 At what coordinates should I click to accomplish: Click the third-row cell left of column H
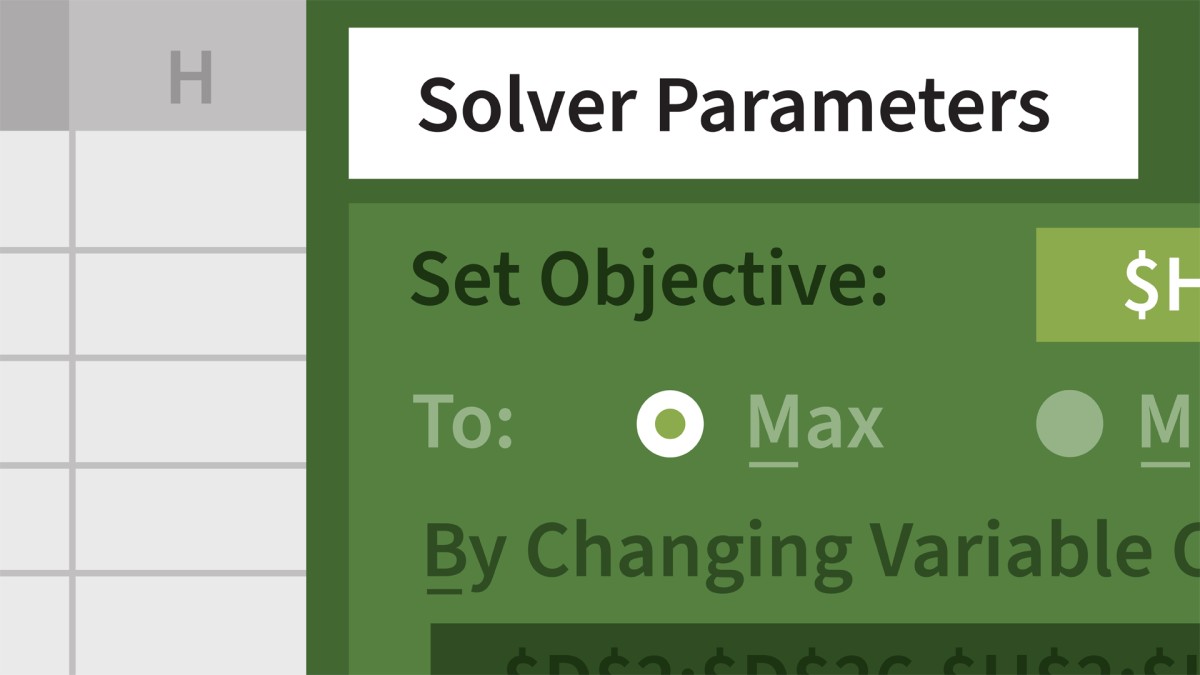click(x=34, y=411)
